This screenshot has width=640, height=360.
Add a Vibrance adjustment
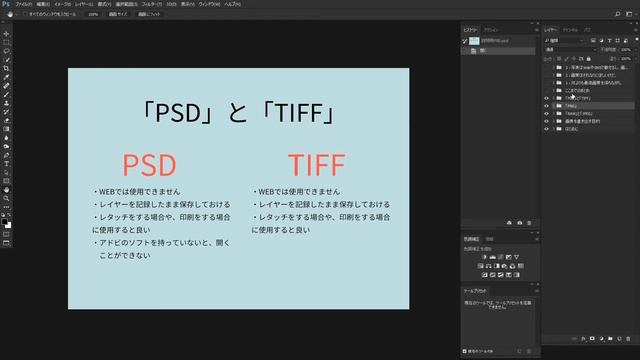[516, 257]
